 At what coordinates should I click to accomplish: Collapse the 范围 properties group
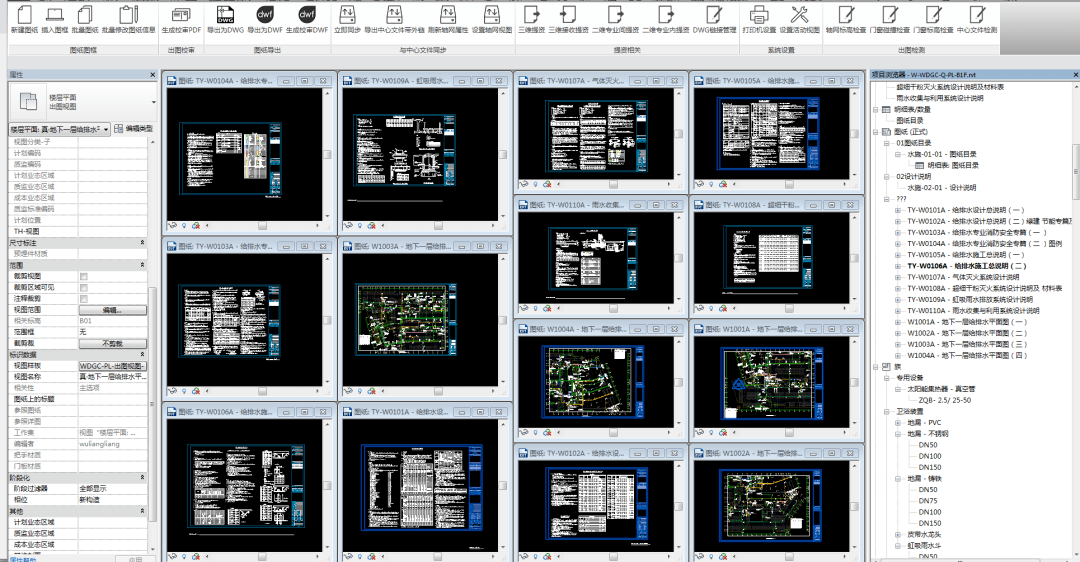pos(143,264)
